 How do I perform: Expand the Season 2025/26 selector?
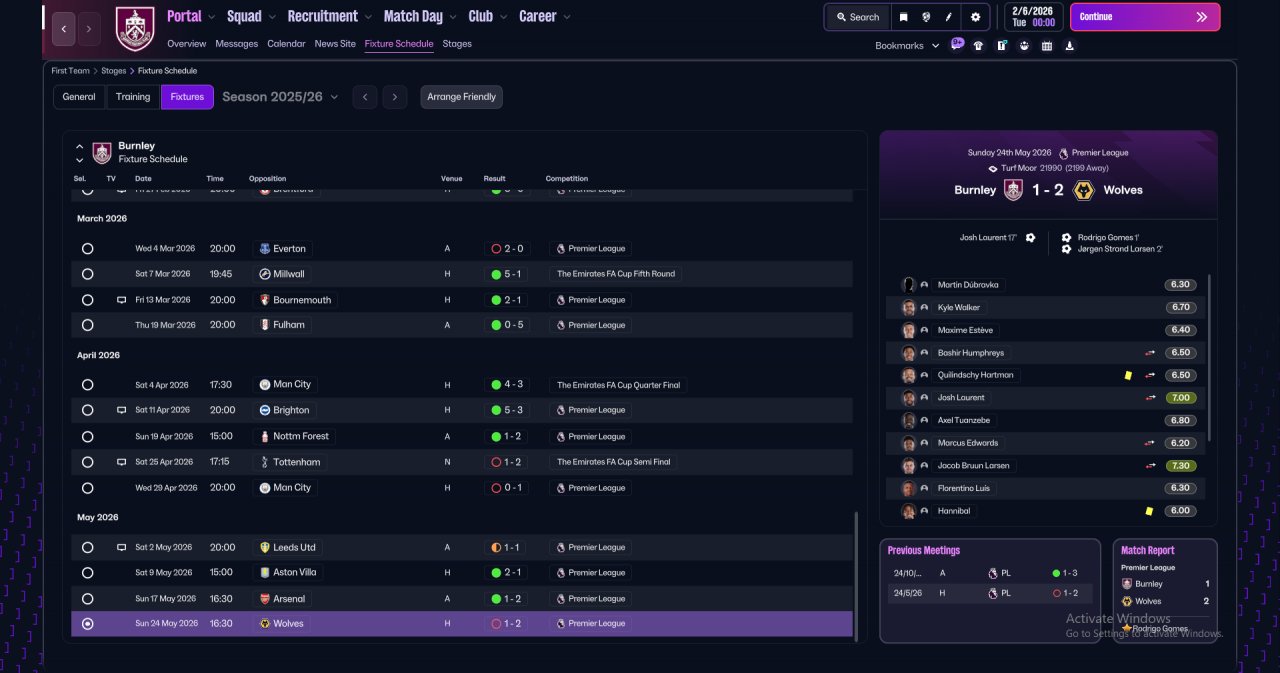pyautogui.click(x=280, y=97)
